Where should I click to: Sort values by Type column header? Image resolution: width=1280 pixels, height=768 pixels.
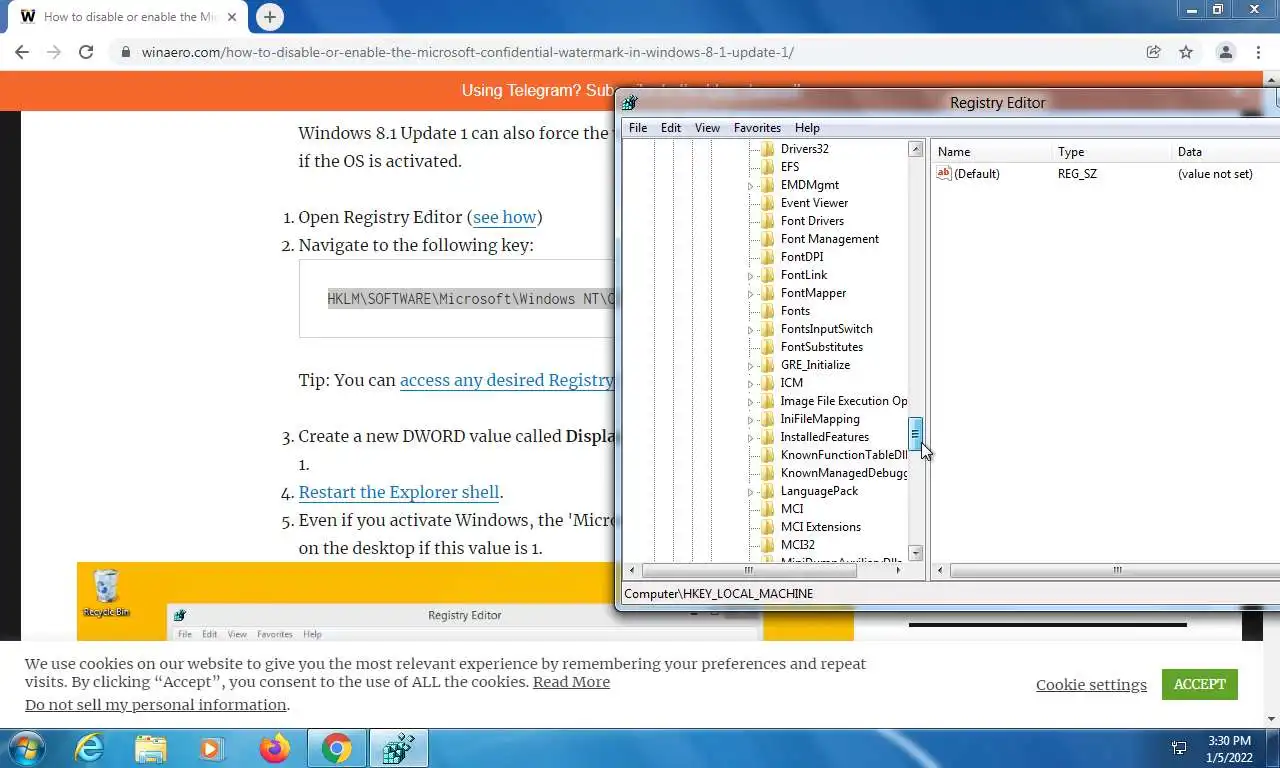click(1111, 152)
